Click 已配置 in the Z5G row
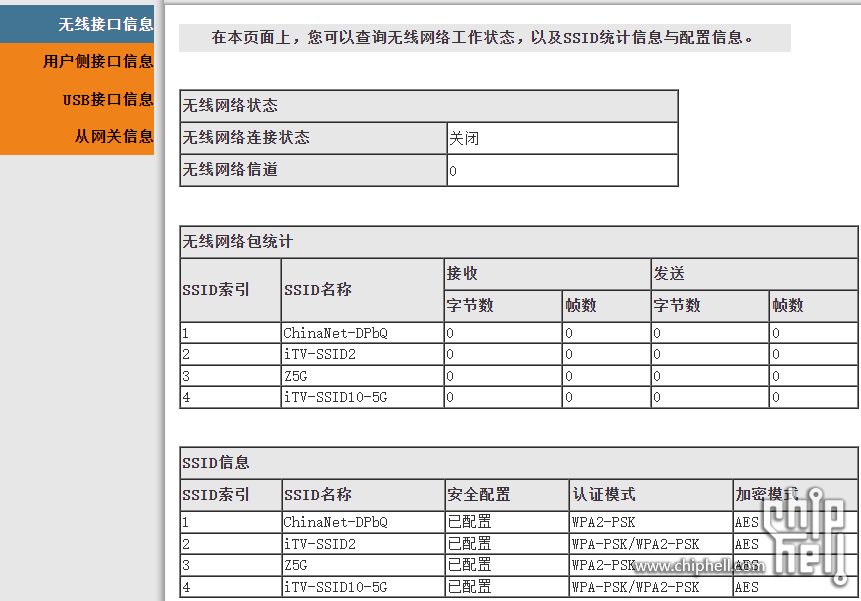The image size is (861, 601). tap(469, 565)
